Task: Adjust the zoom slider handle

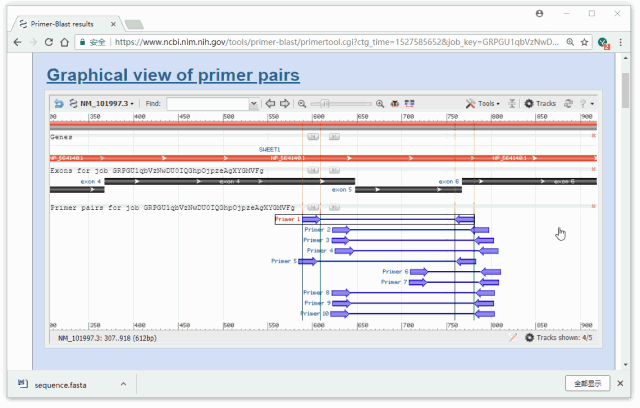Action: point(325,104)
